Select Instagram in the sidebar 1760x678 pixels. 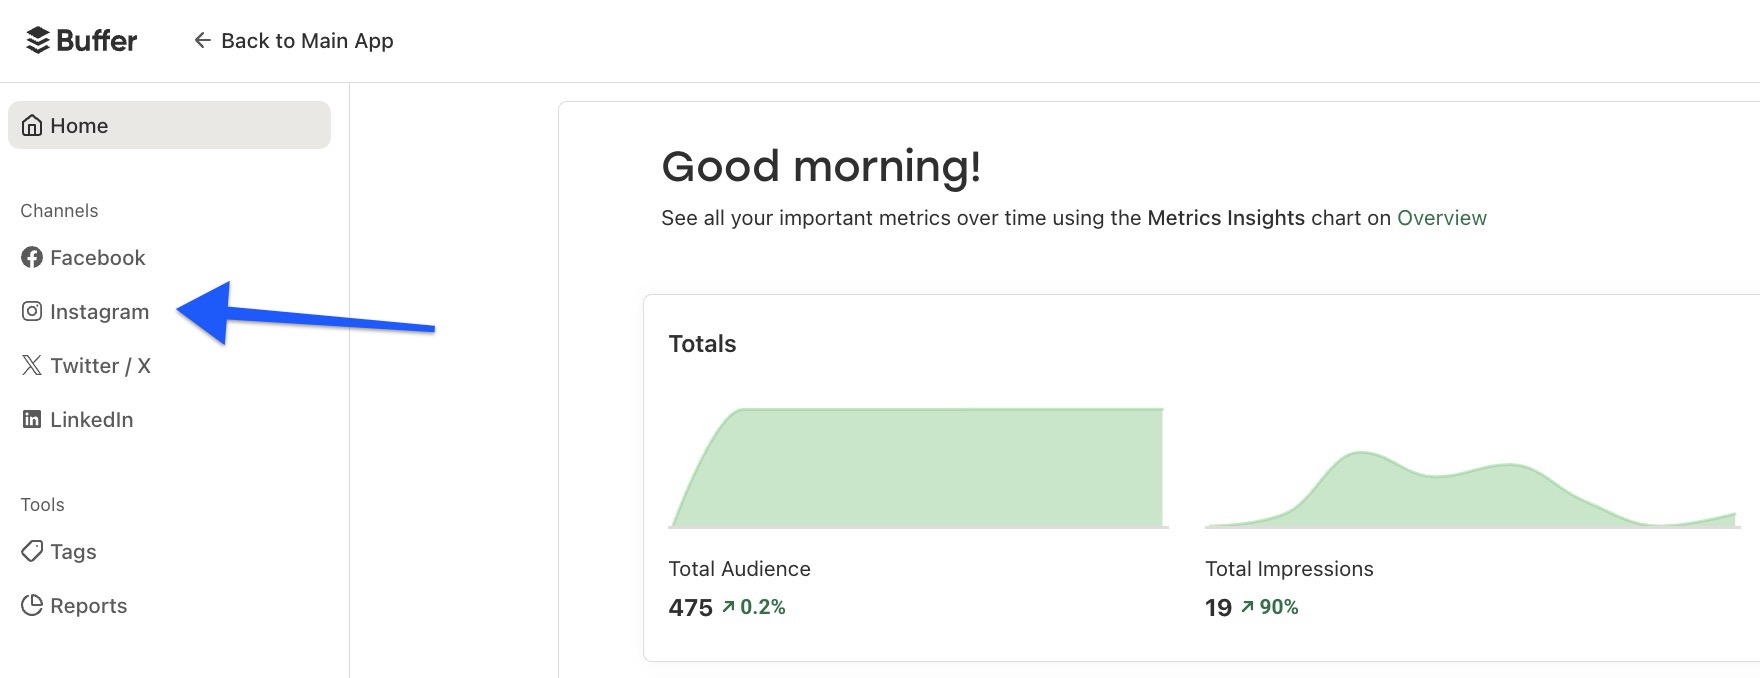tap(99, 312)
